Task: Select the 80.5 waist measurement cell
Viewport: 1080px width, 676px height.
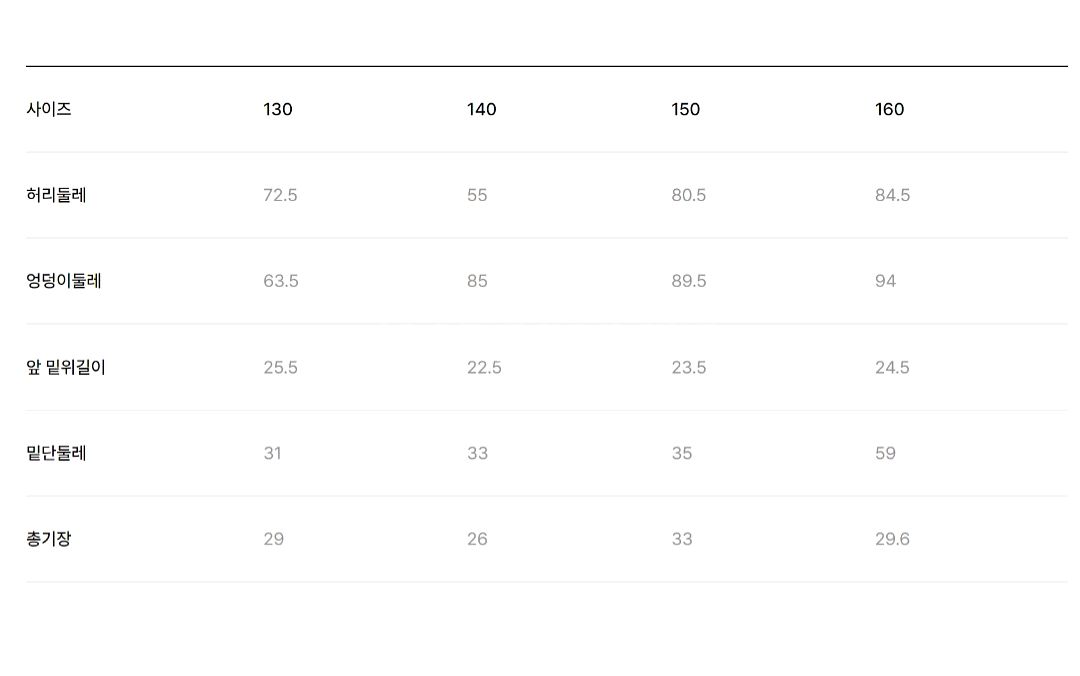Action: [x=688, y=195]
